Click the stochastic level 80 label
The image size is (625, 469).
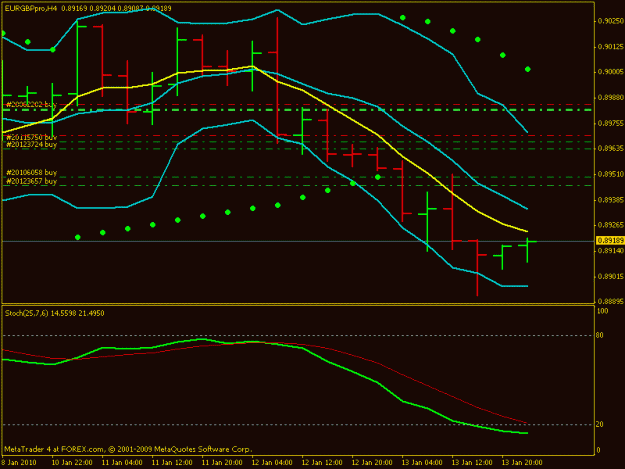600,336
